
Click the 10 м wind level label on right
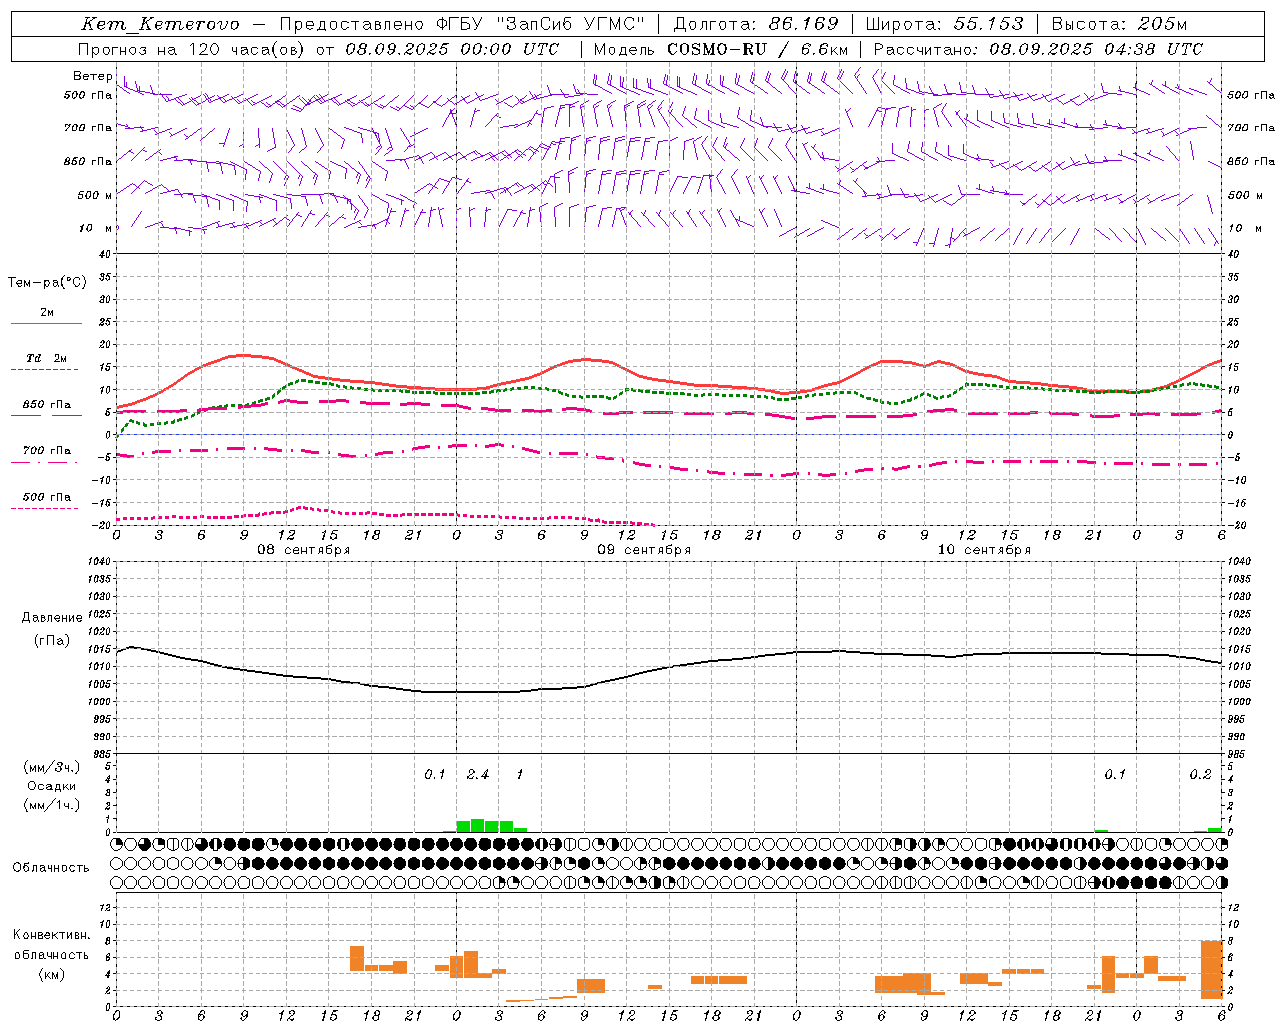[x=1245, y=229]
